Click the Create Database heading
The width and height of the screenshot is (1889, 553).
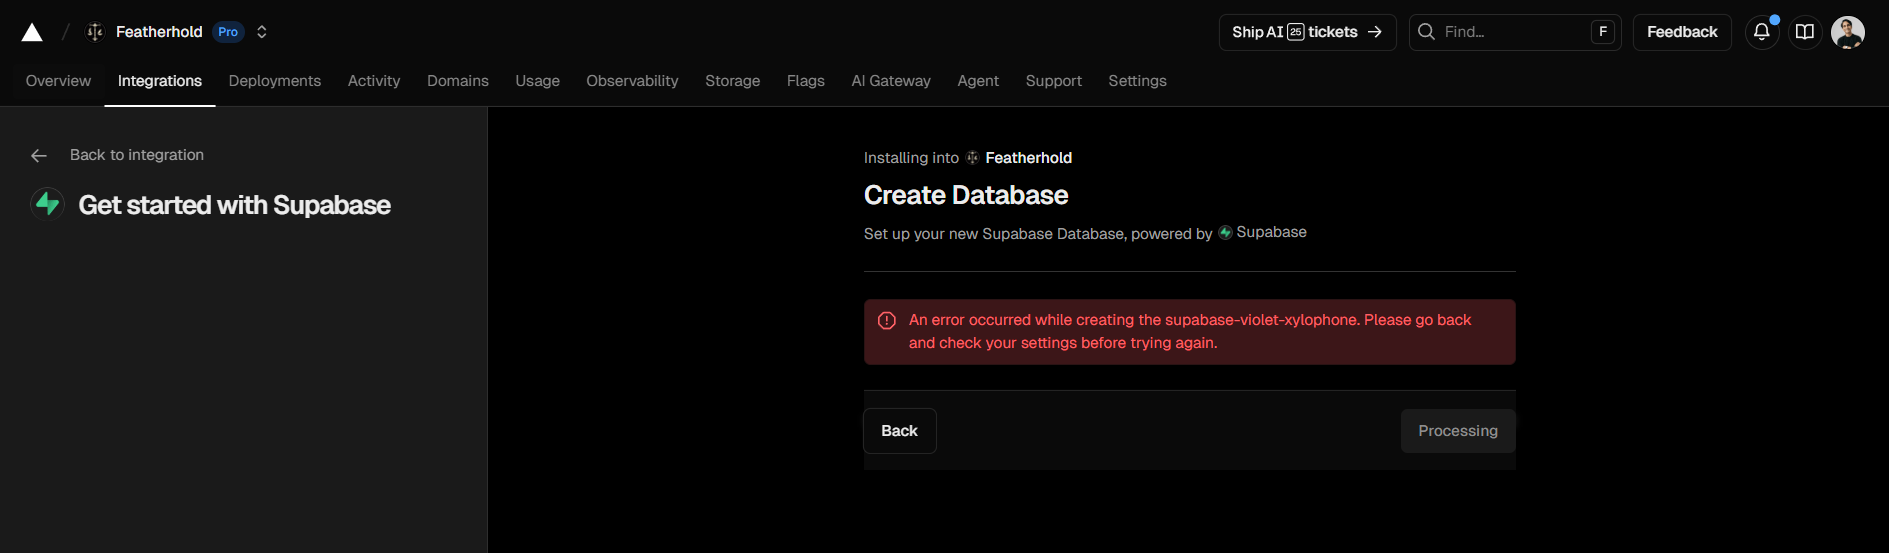click(x=966, y=195)
